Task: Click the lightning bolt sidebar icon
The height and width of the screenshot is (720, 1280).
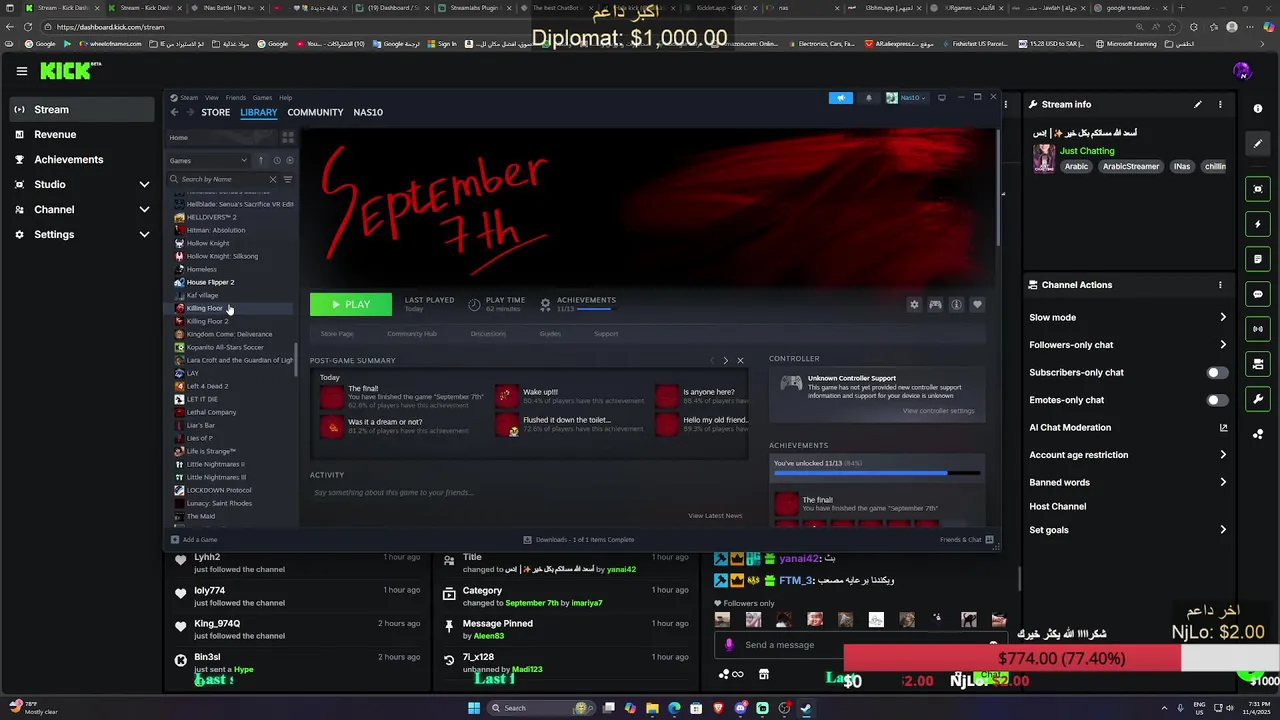Action: click(x=1258, y=224)
